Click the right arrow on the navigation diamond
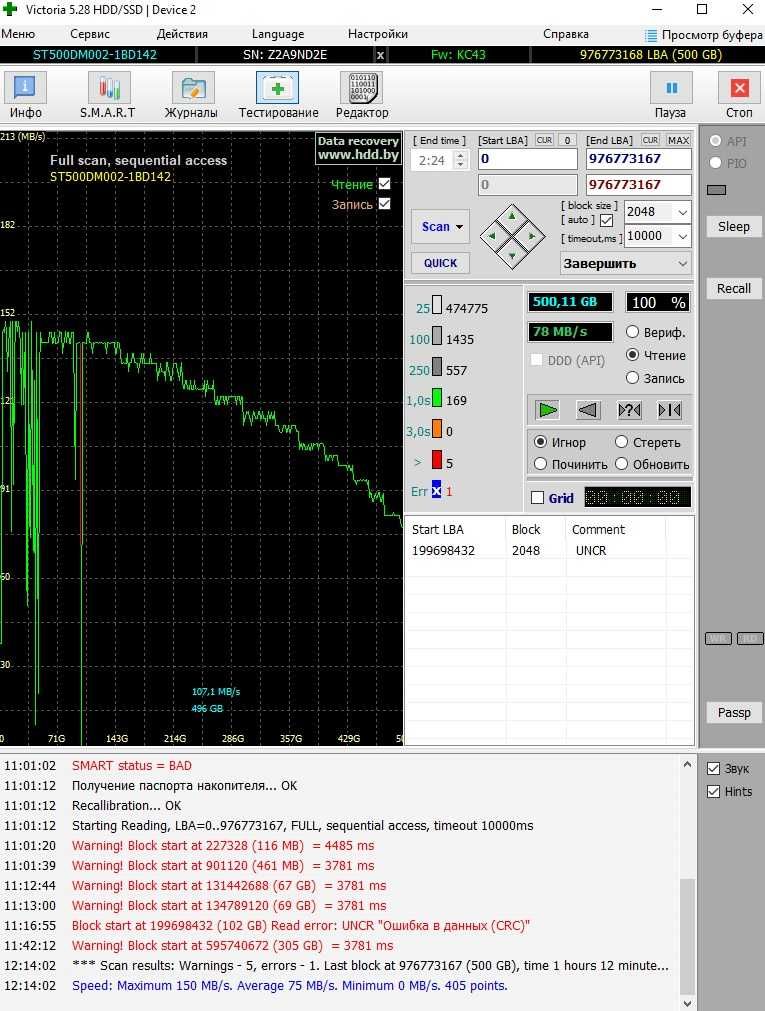765x1011 pixels. tap(532, 236)
